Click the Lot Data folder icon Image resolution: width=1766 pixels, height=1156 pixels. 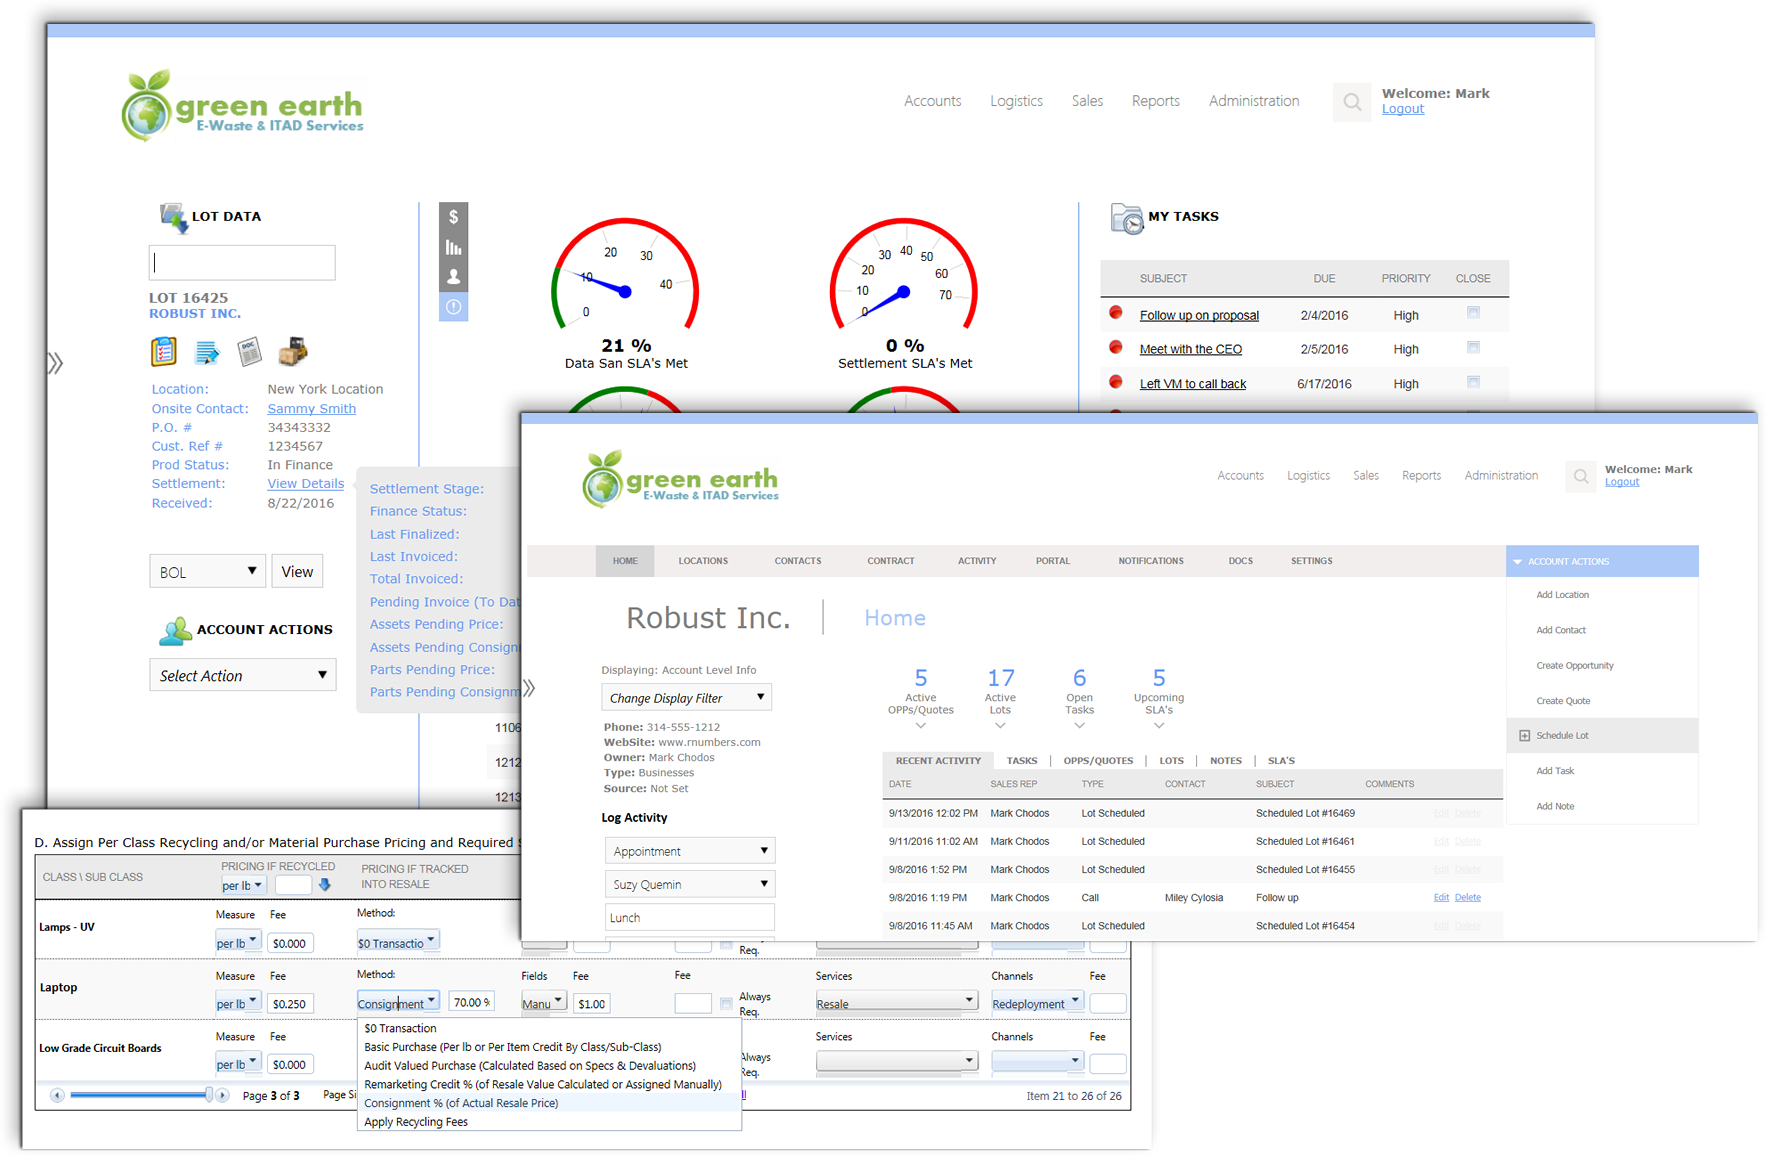click(173, 217)
